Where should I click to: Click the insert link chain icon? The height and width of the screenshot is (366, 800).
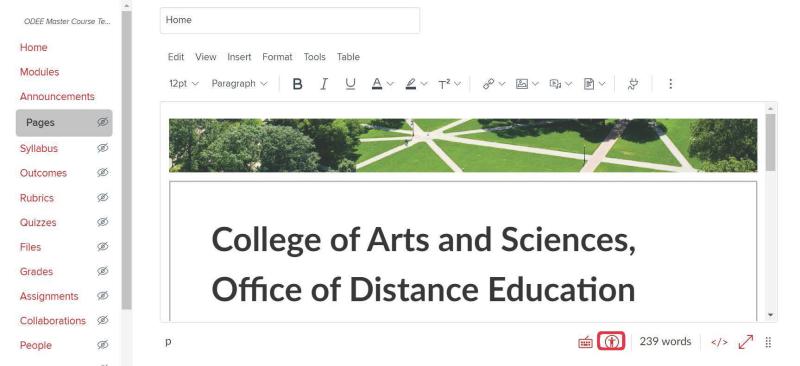click(488, 84)
